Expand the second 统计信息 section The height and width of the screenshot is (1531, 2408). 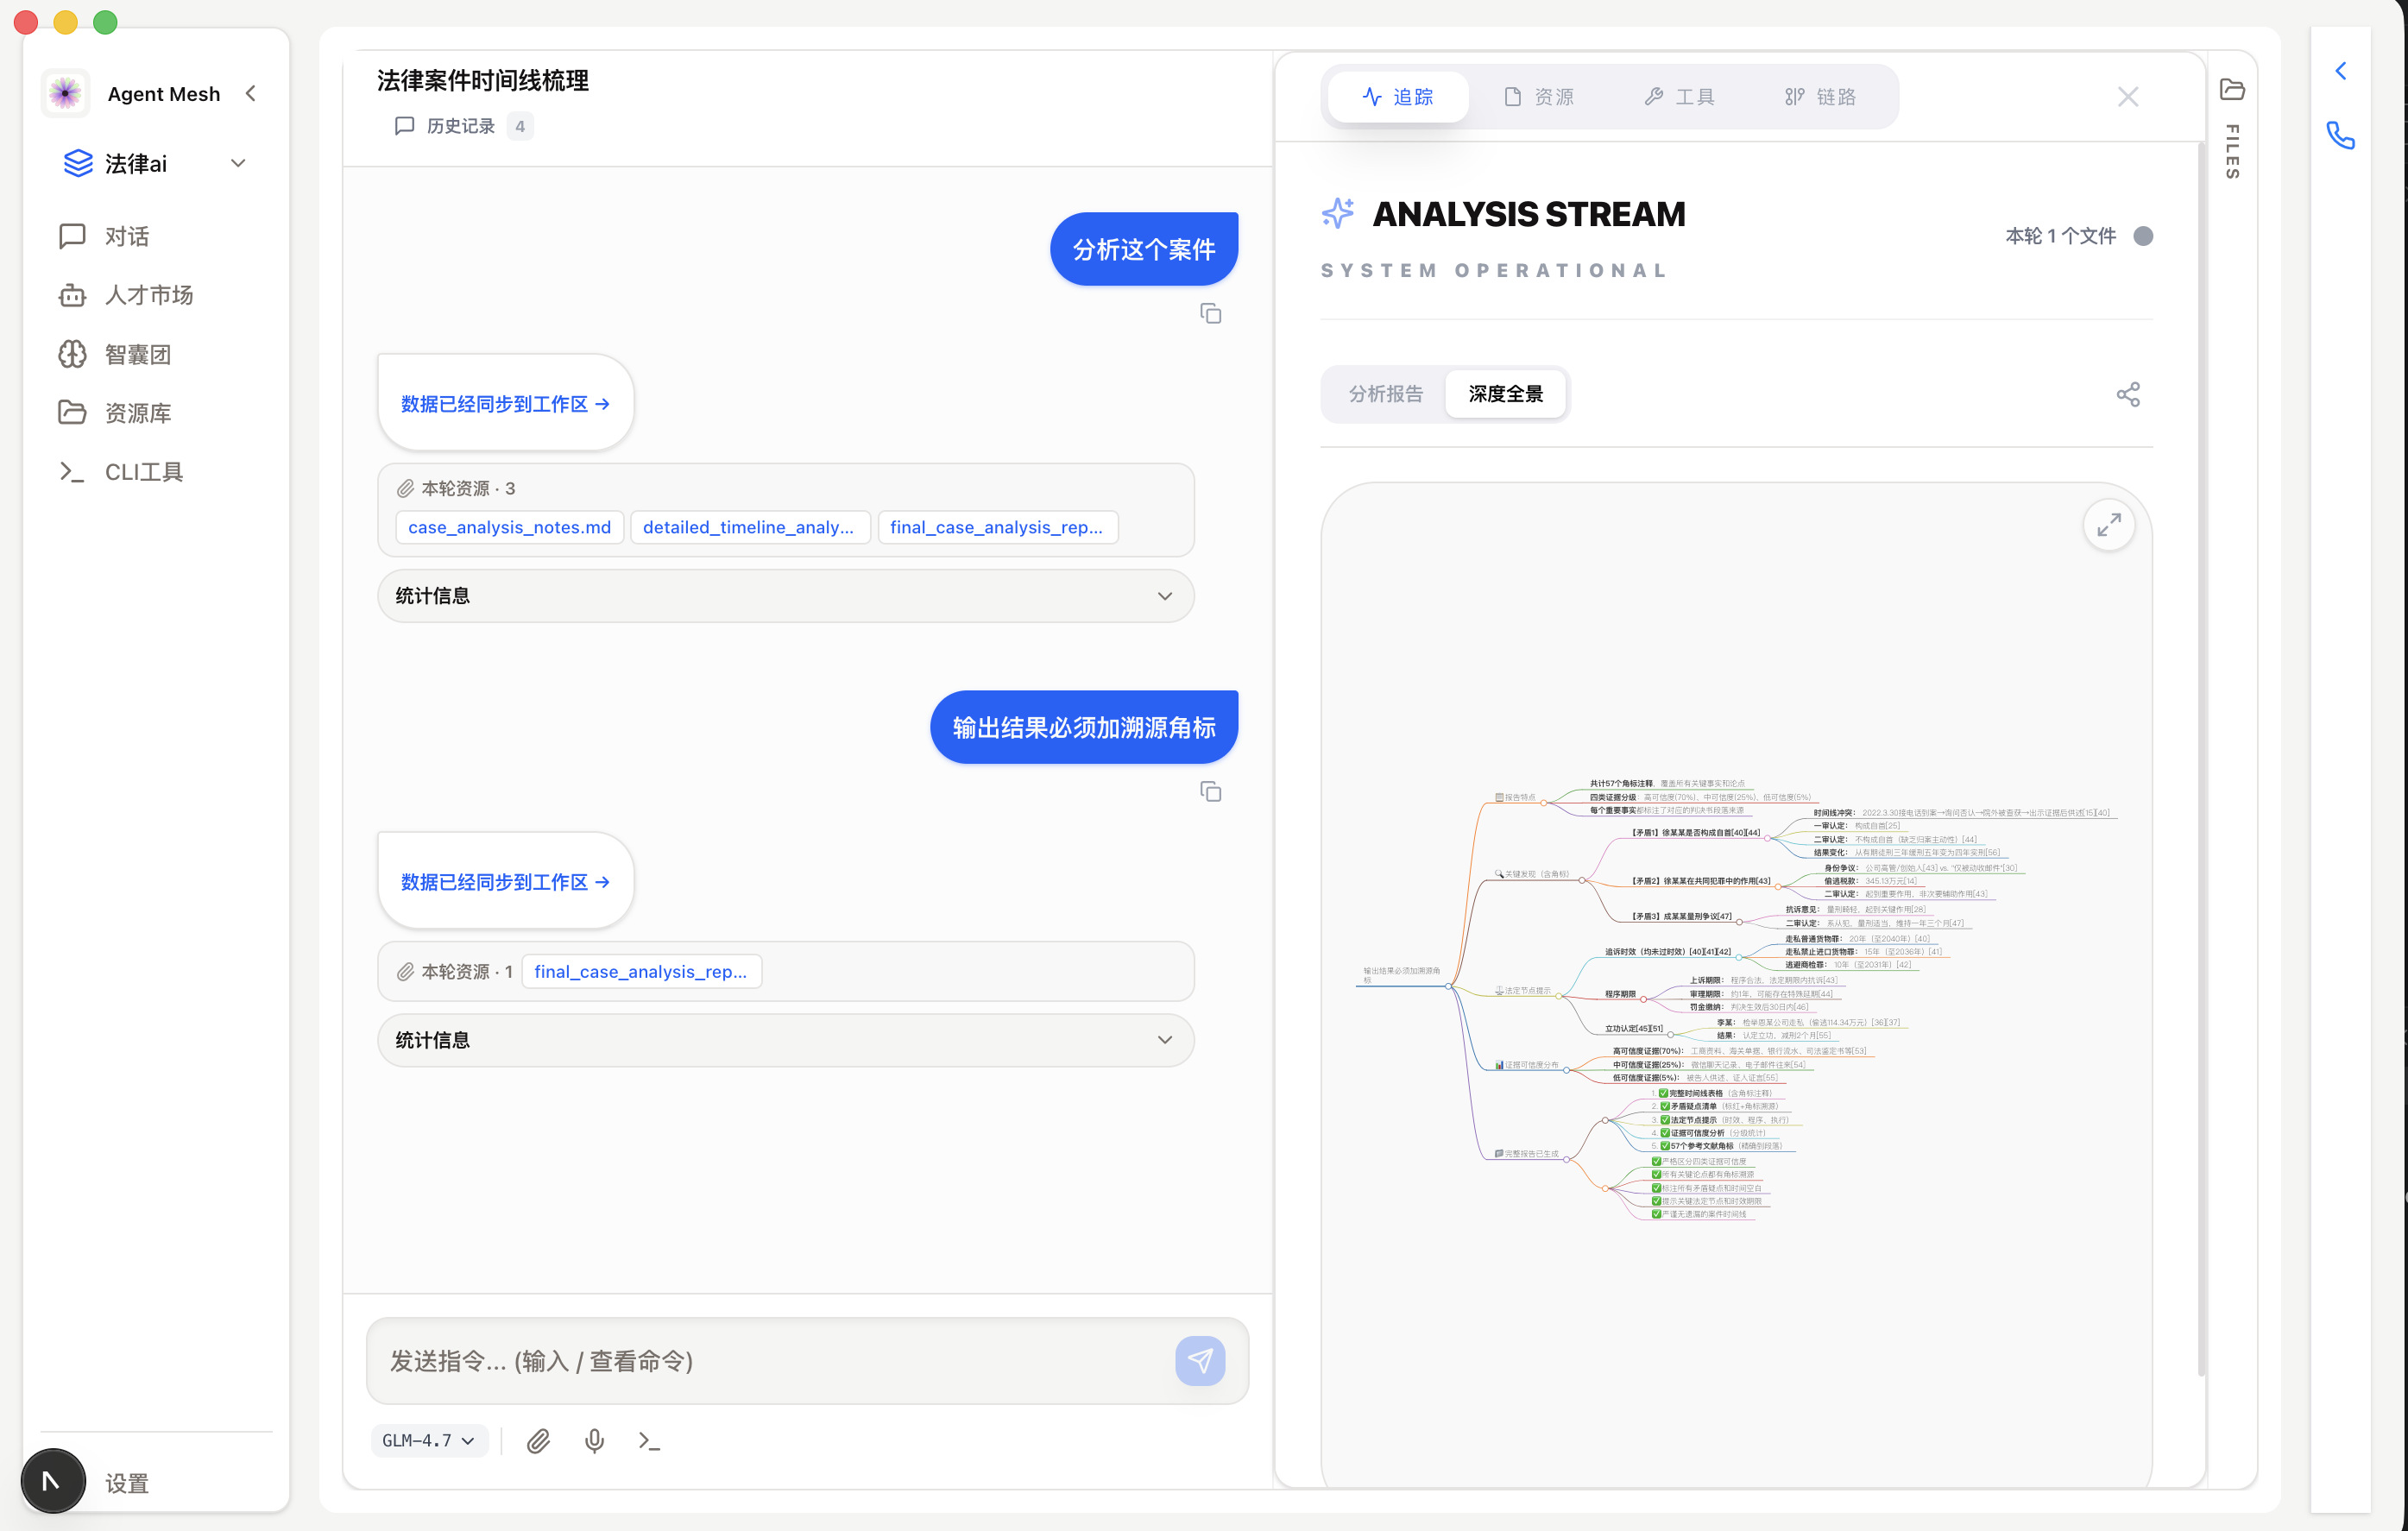pyautogui.click(x=785, y=1040)
